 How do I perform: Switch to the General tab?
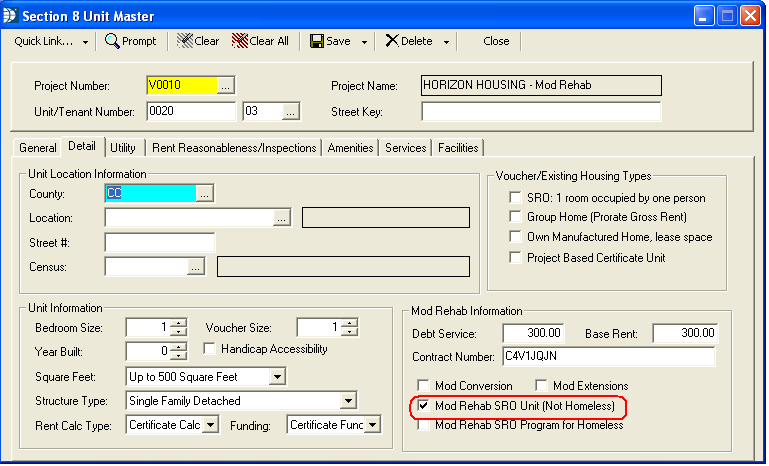coord(37,148)
